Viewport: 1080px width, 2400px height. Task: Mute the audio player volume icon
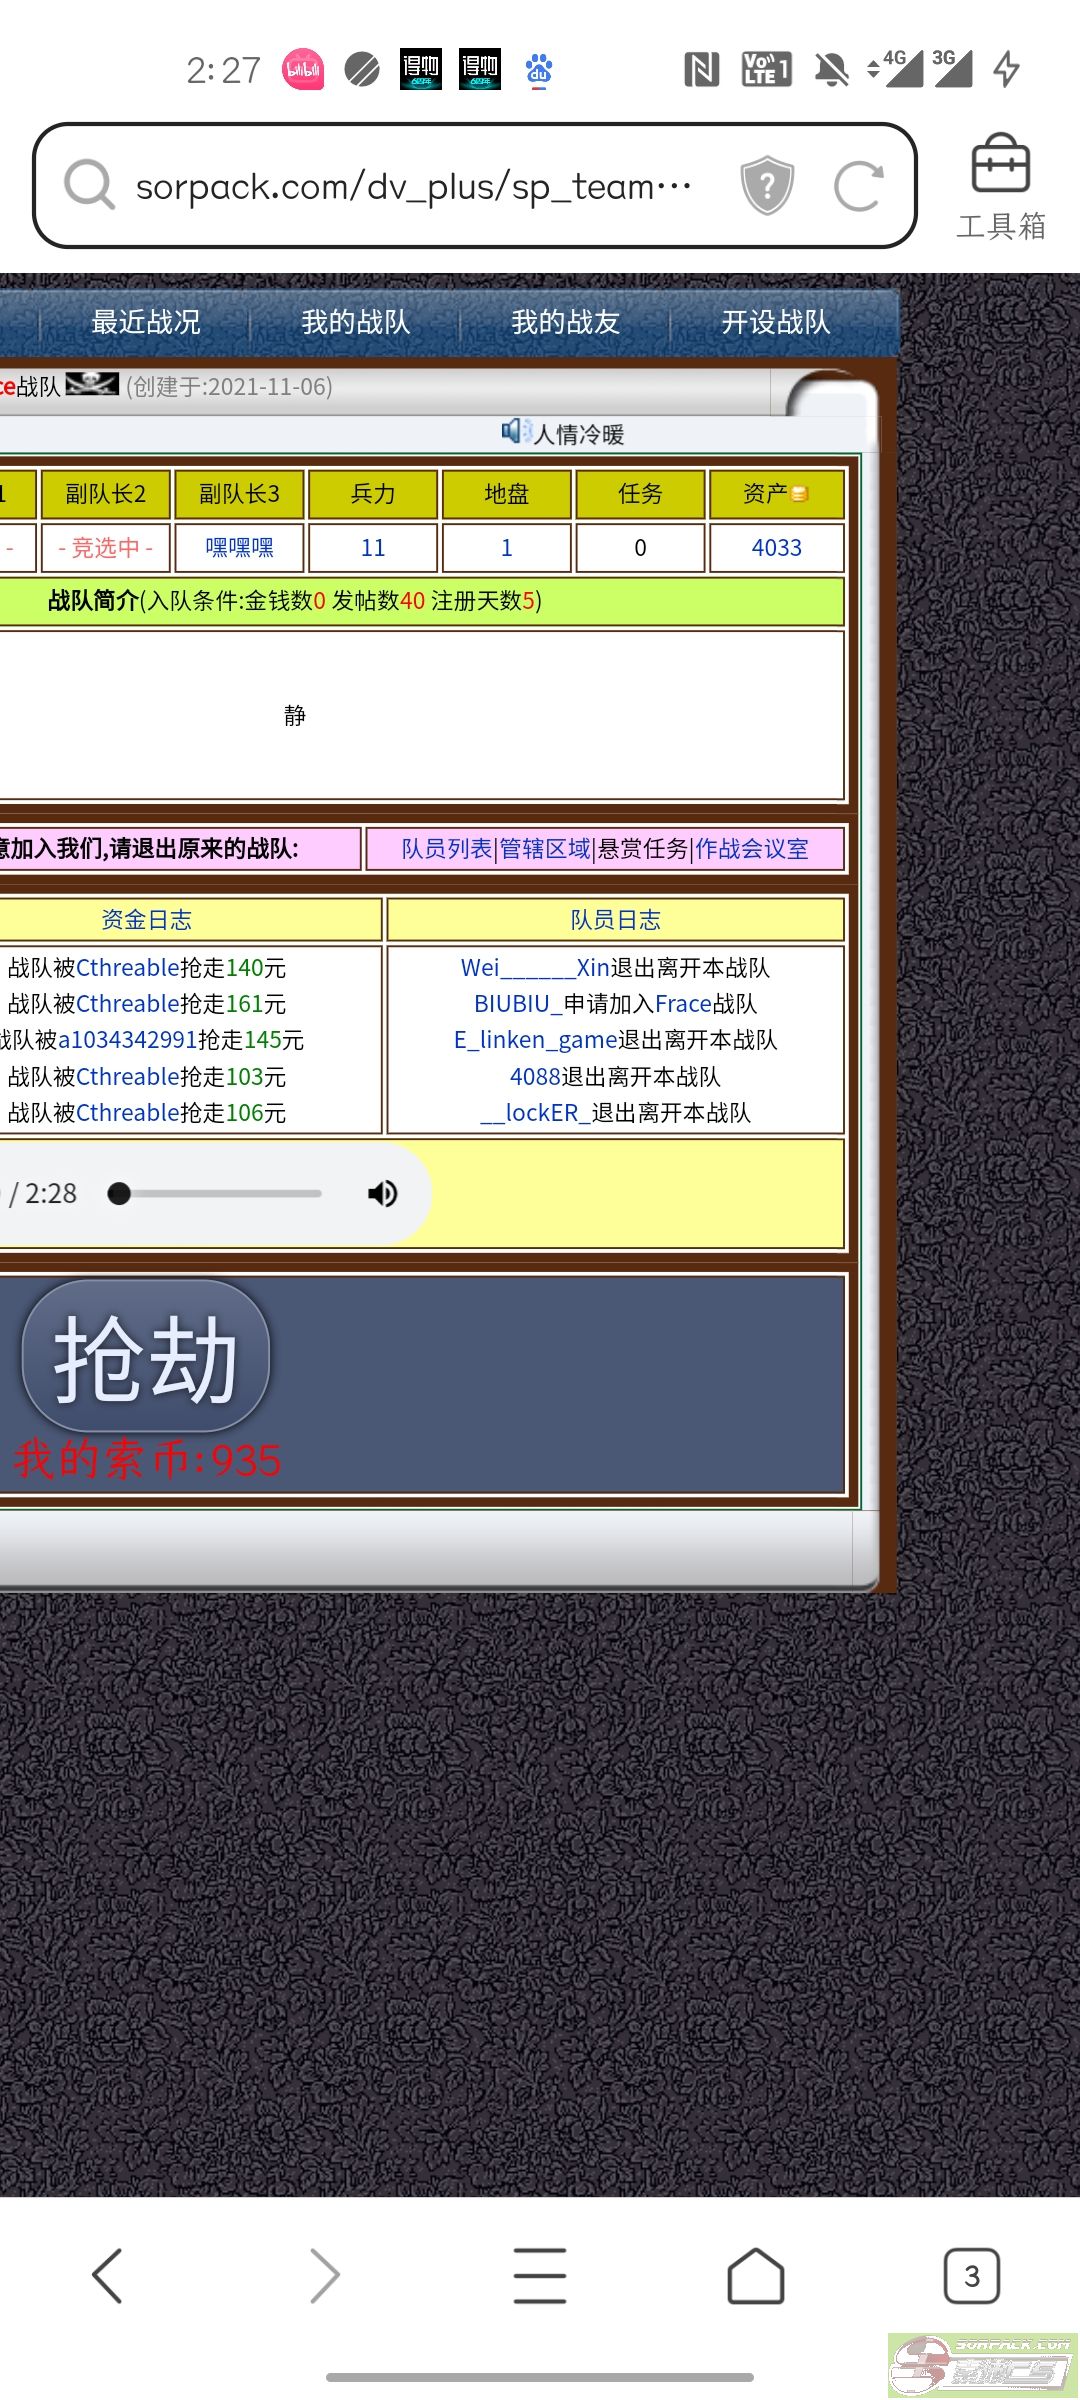pos(382,1194)
